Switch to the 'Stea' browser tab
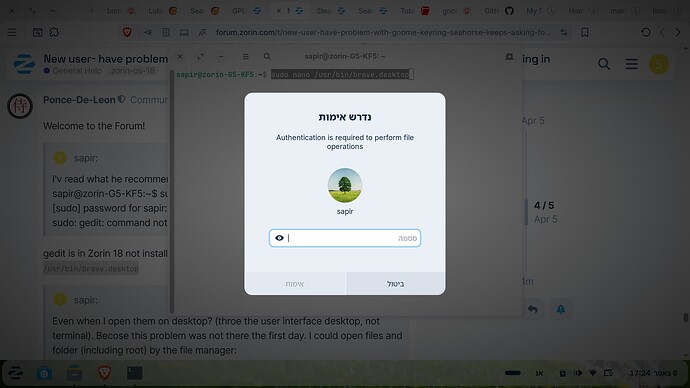The width and height of the screenshot is (690, 388). click(x=330, y=11)
